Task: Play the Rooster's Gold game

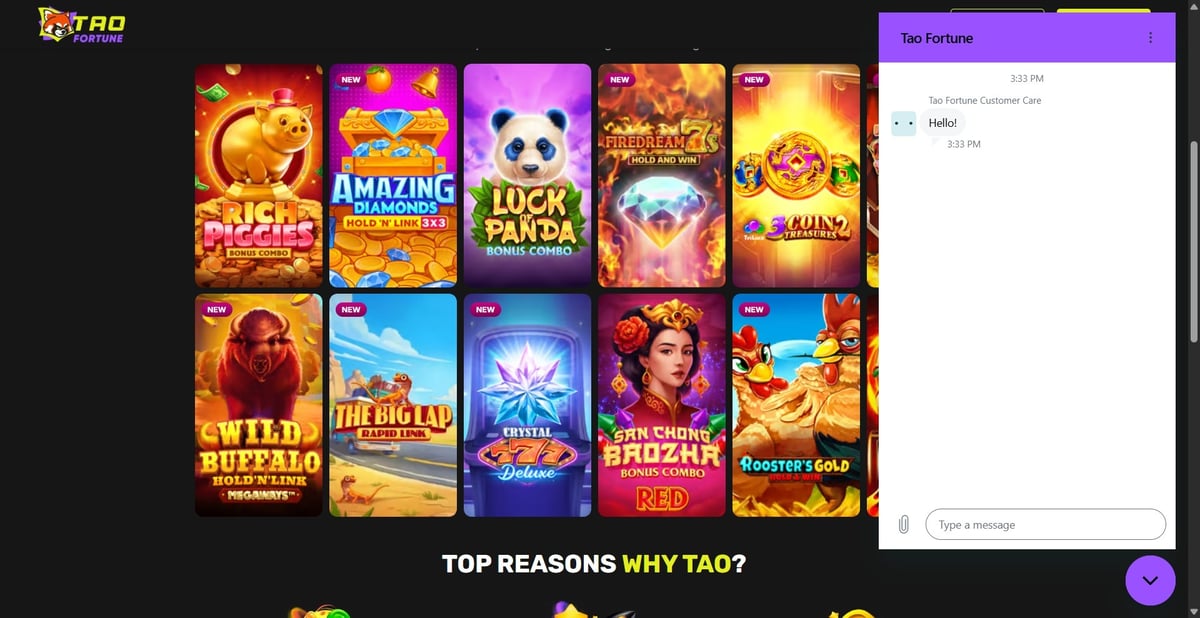Action: (796, 405)
